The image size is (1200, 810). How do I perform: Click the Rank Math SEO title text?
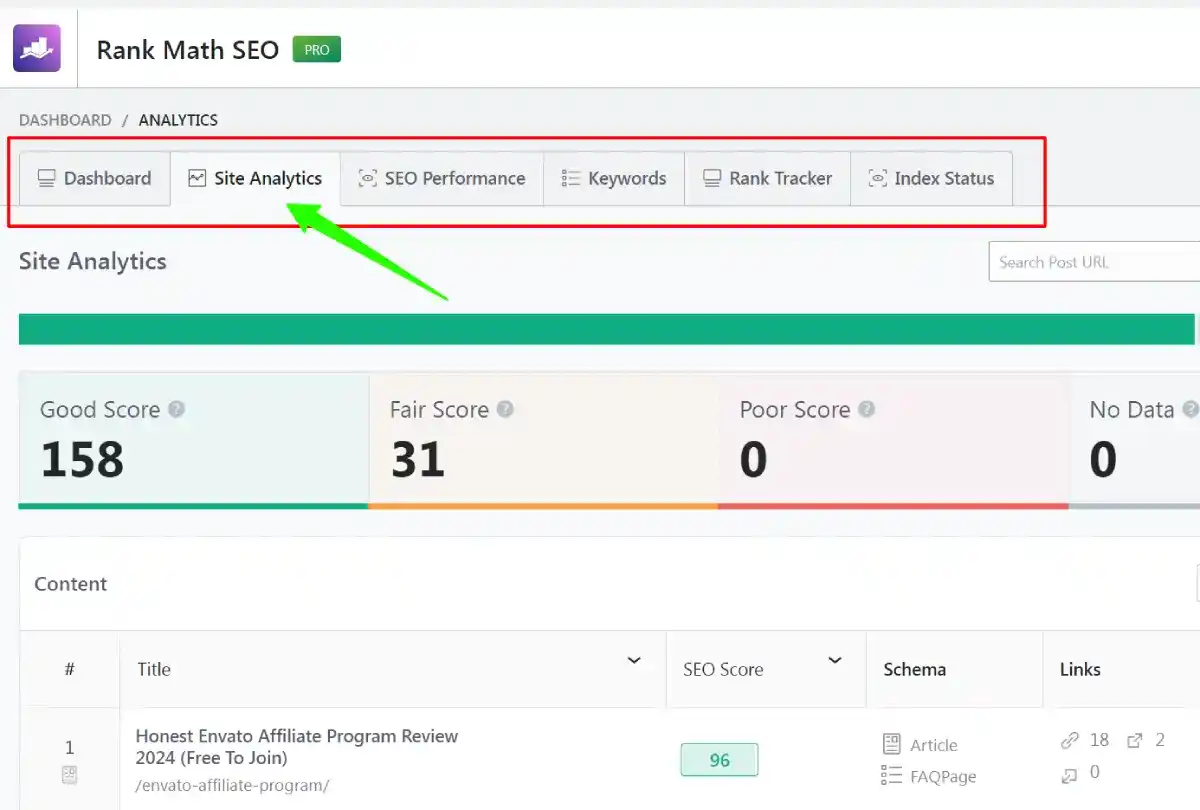click(188, 50)
